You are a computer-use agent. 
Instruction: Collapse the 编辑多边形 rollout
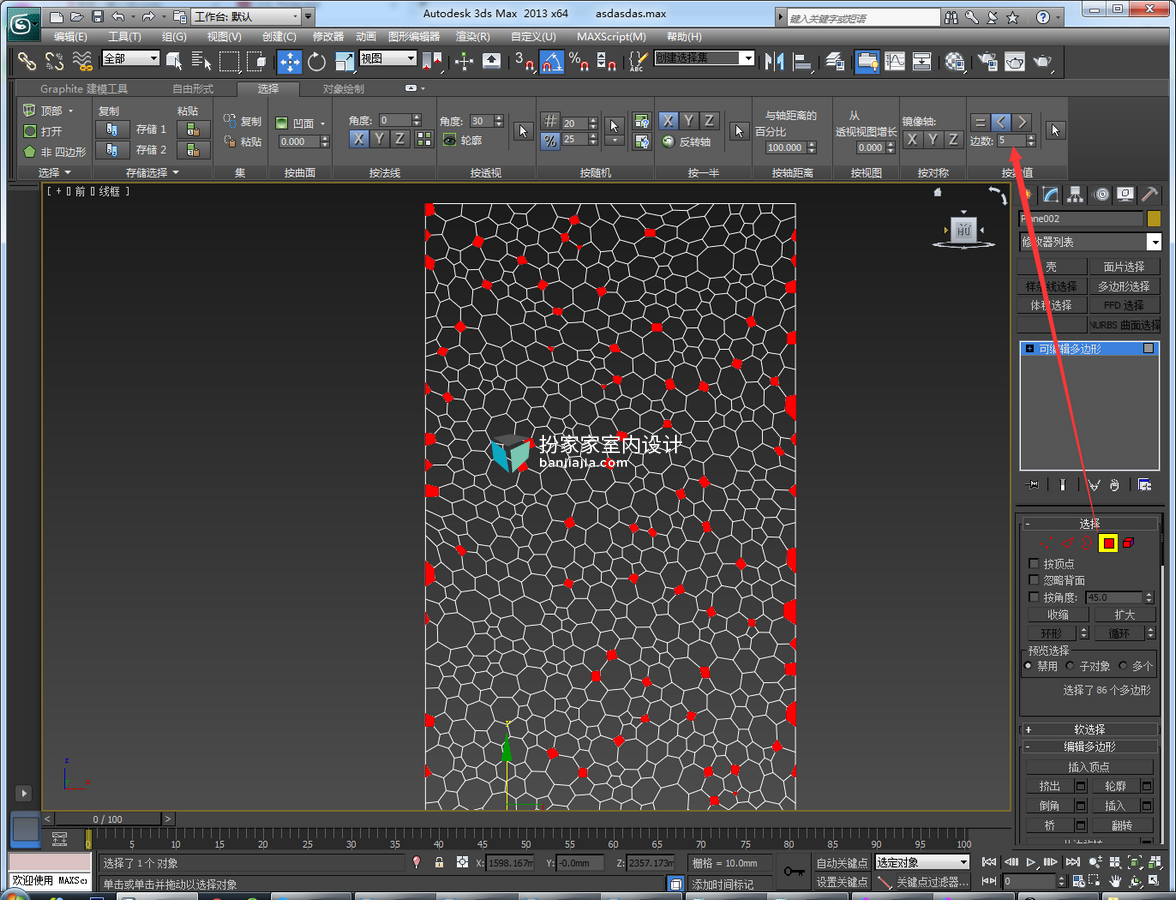point(1089,746)
